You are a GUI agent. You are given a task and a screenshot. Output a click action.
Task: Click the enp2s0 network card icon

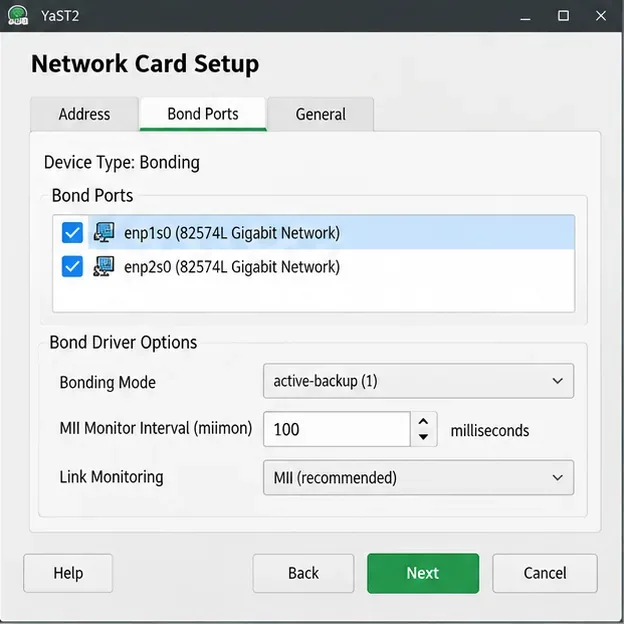tap(104, 266)
